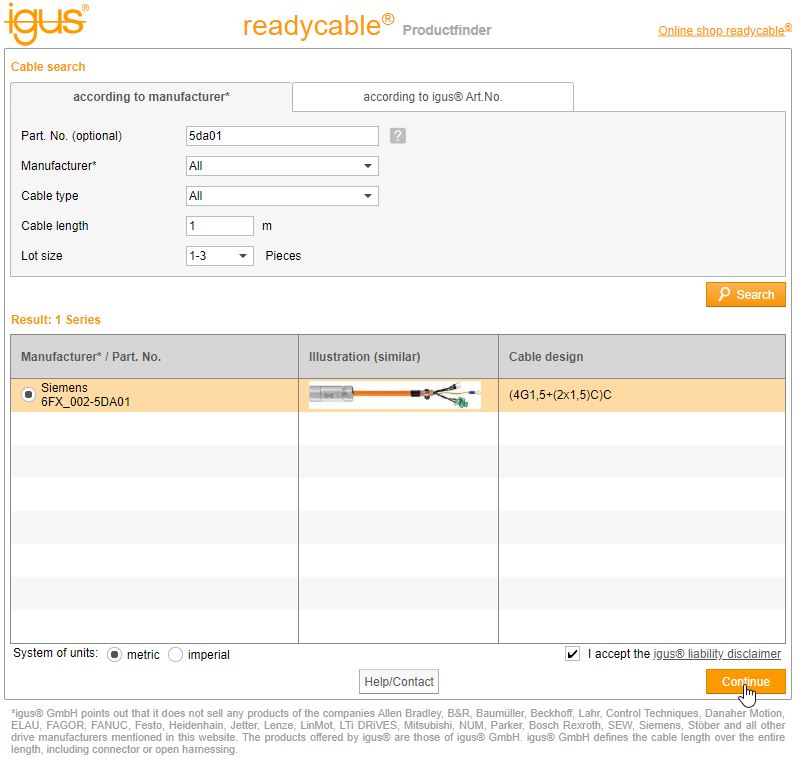This screenshot has height=760, width=799.
Task: Click the Siemens cable illustration thumbnail
Action: point(394,395)
